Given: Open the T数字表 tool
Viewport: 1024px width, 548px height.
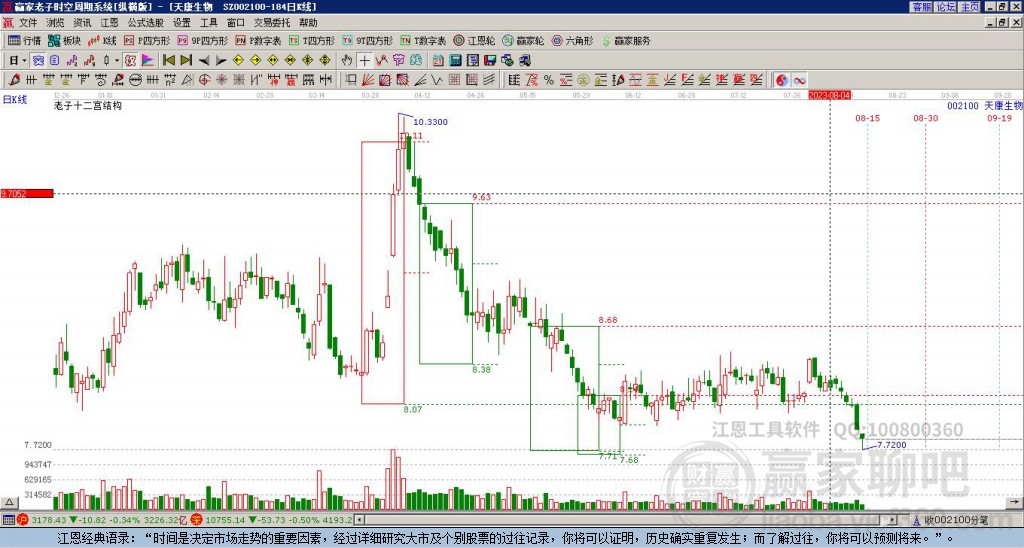Looking at the screenshot, I should point(423,40).
